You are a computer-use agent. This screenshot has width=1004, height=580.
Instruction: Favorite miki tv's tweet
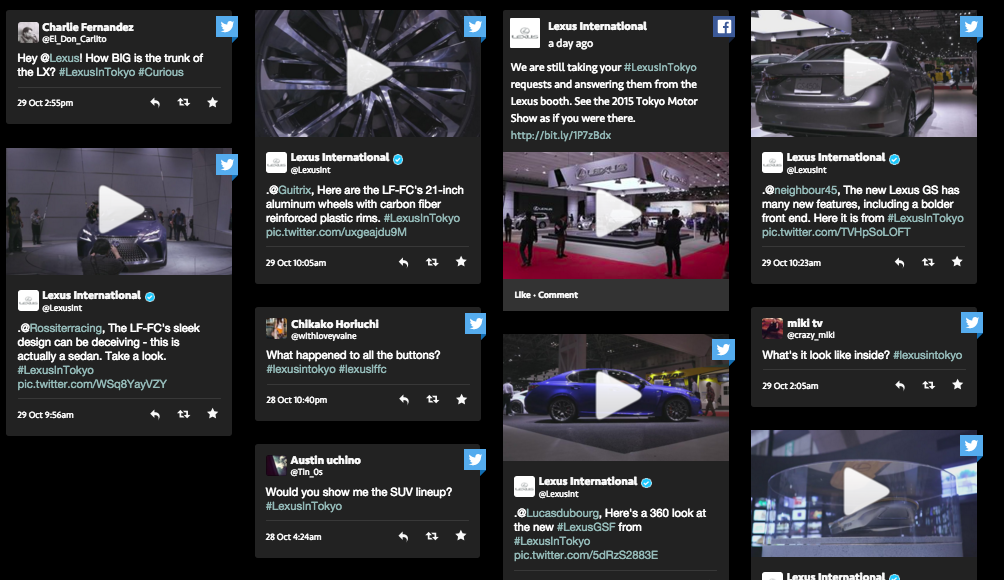(957, 385)
